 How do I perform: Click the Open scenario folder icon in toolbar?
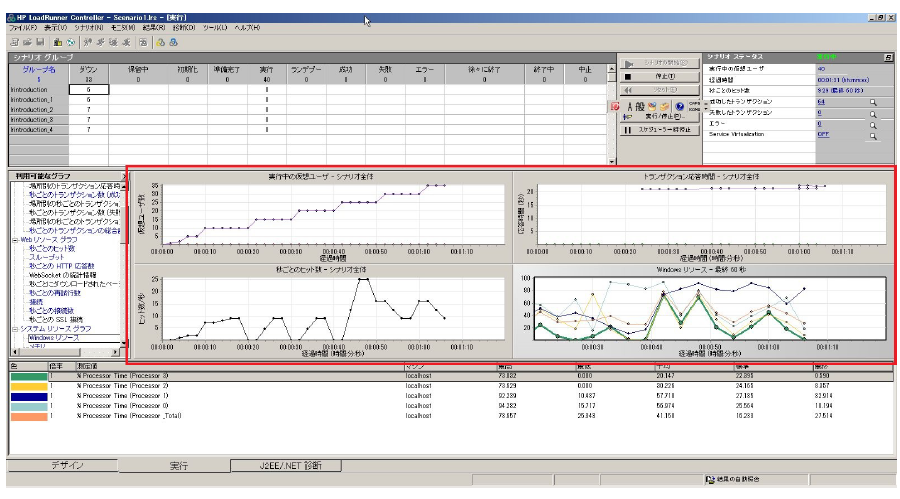[x=26, y=42]
